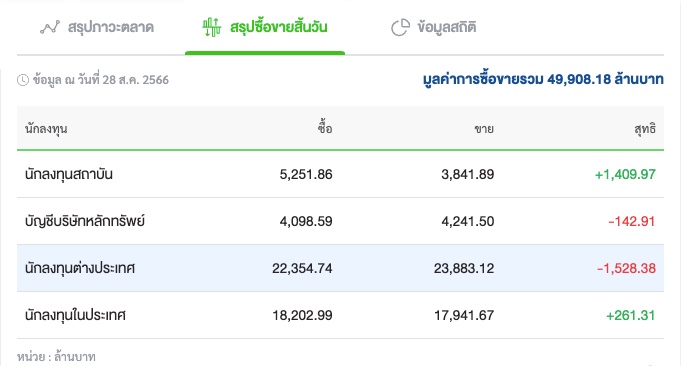681x366 pixels.
Task: Click the นักลงทุน column header
Action: (x=46, y=129)
